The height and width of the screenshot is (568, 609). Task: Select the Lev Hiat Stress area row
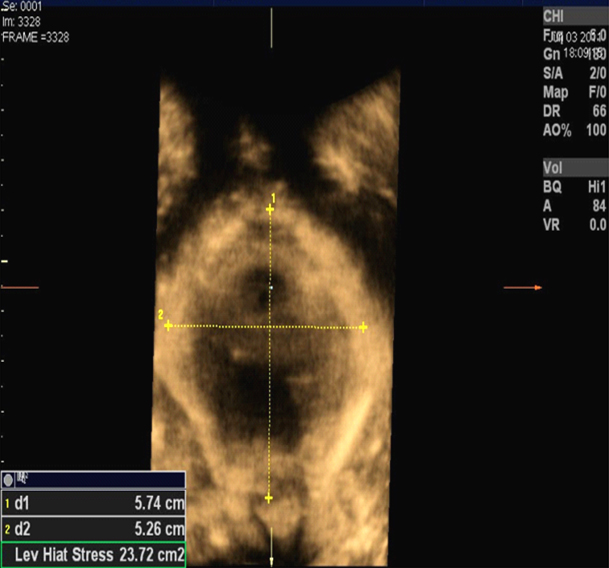point(93,553)
